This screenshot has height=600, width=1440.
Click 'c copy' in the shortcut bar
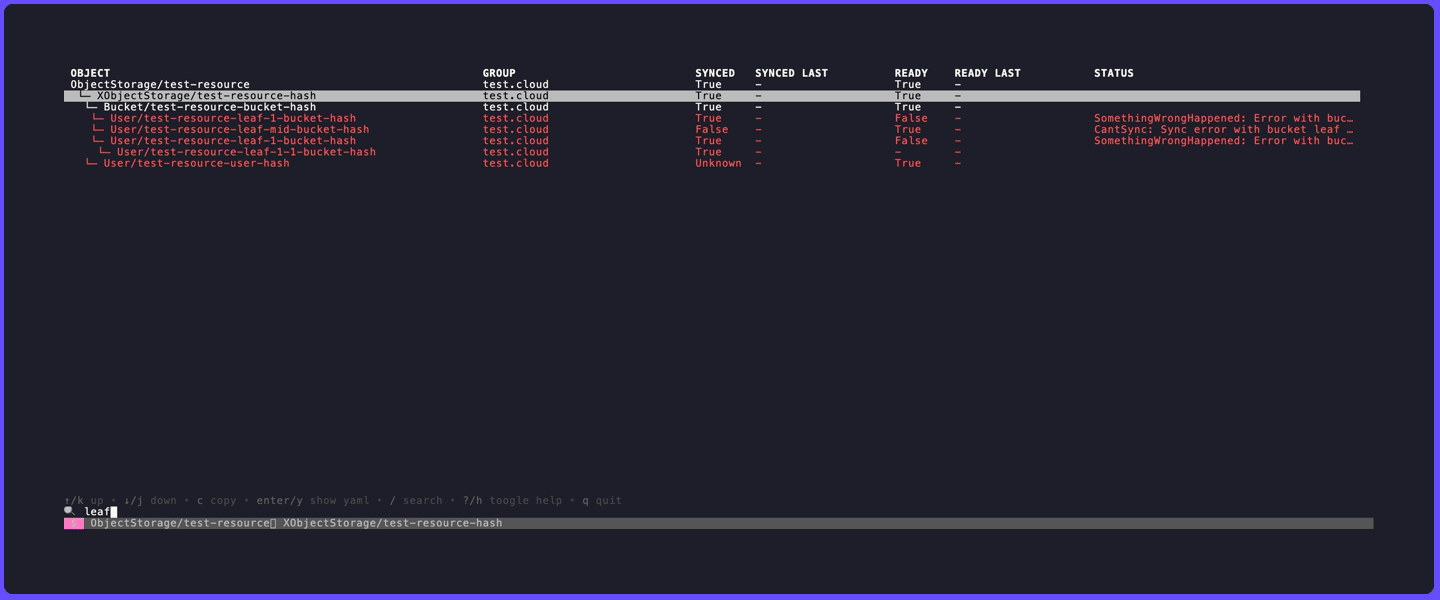point(218,500)
